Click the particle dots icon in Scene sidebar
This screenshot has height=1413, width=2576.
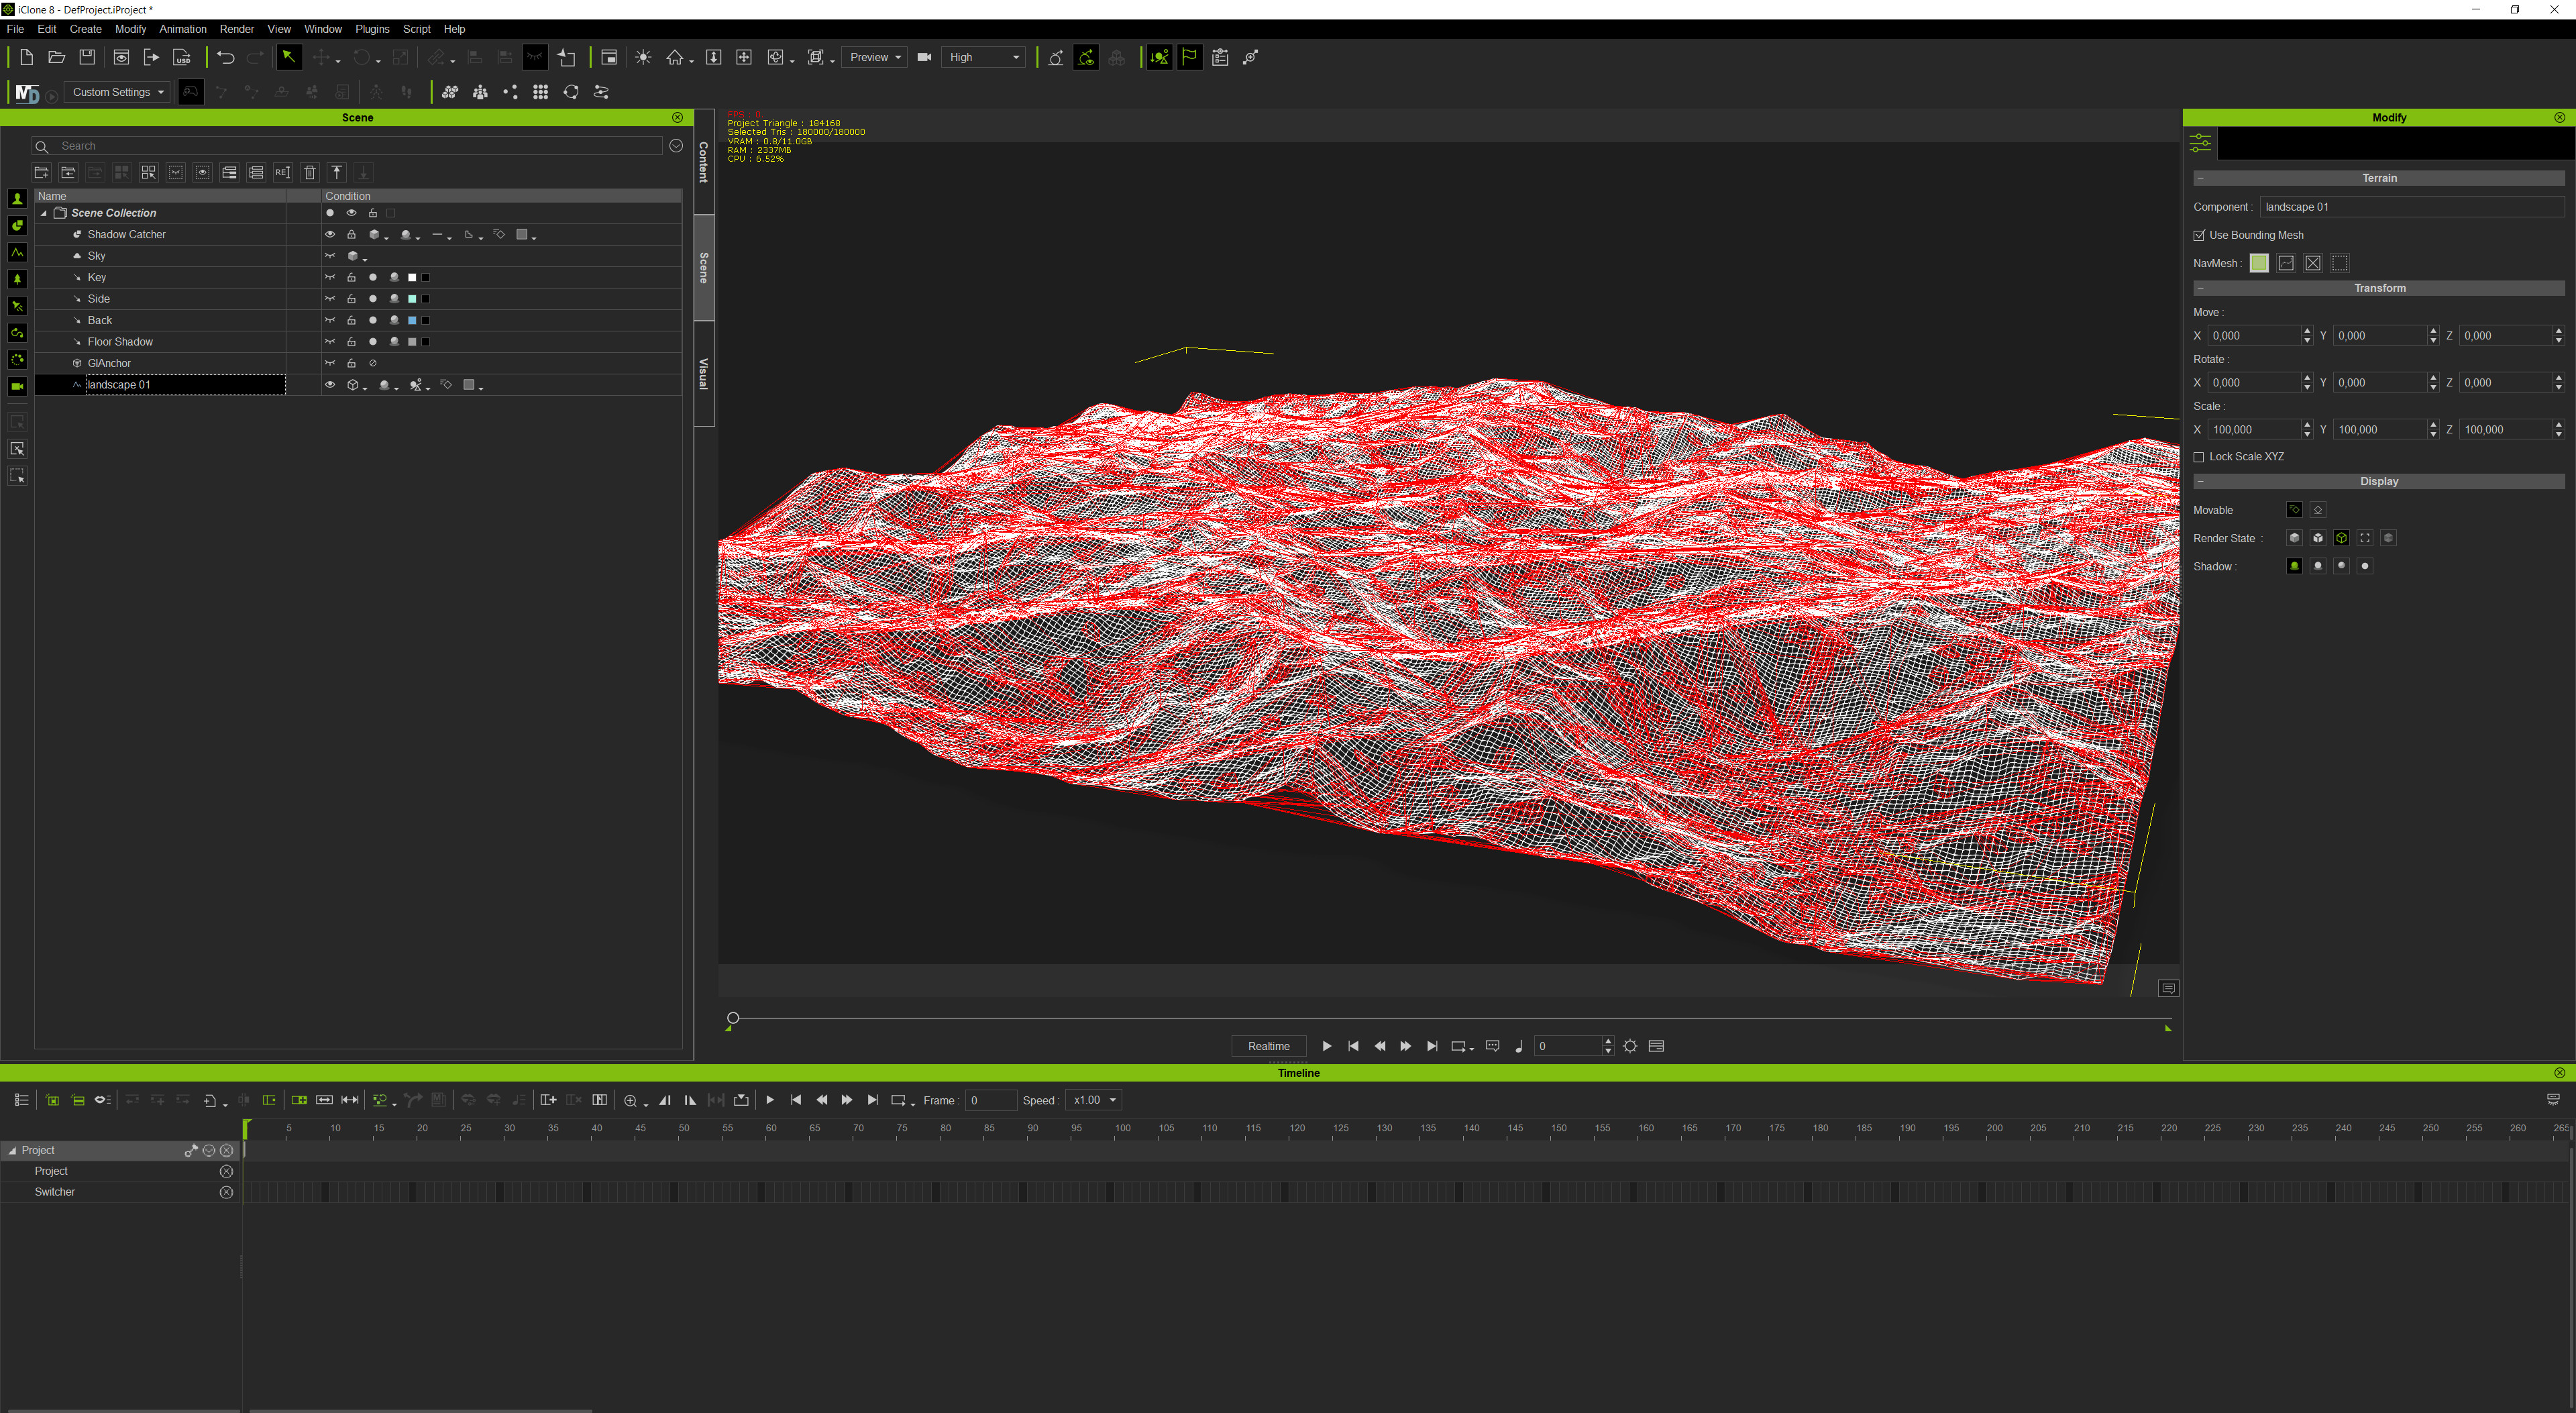click(17, 360)
